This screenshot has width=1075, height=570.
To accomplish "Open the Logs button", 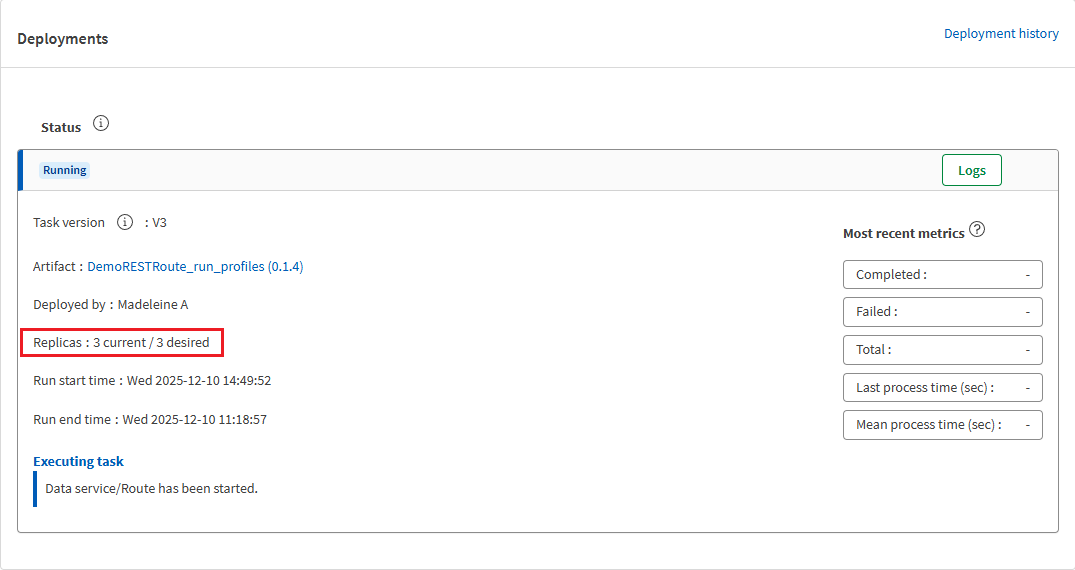I will point(971,171).
